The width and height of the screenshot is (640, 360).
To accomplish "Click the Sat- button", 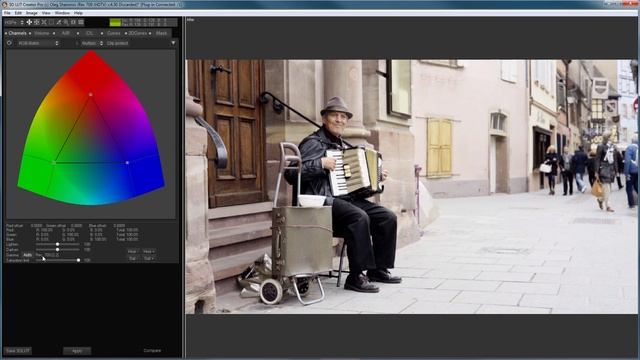I will pos(133,258).
